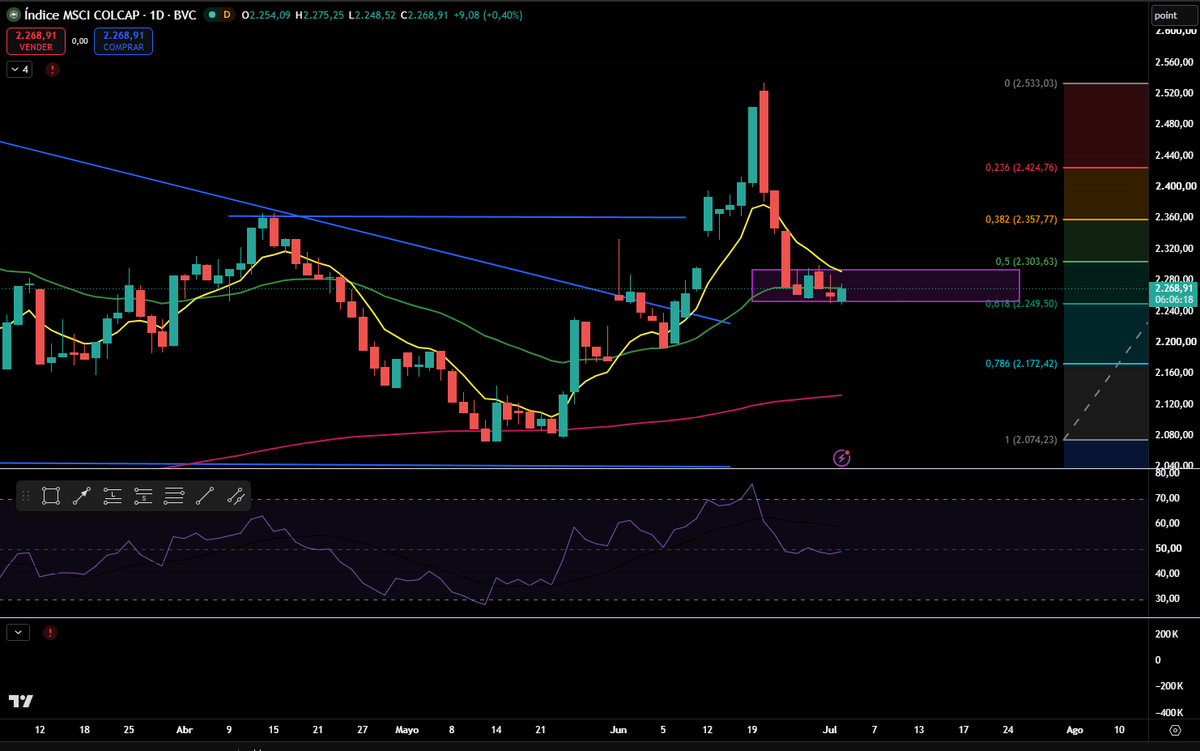Select the purple rectangle zone drawing
The height and width of the screenshot is (751, 1200).
(885, 285)
